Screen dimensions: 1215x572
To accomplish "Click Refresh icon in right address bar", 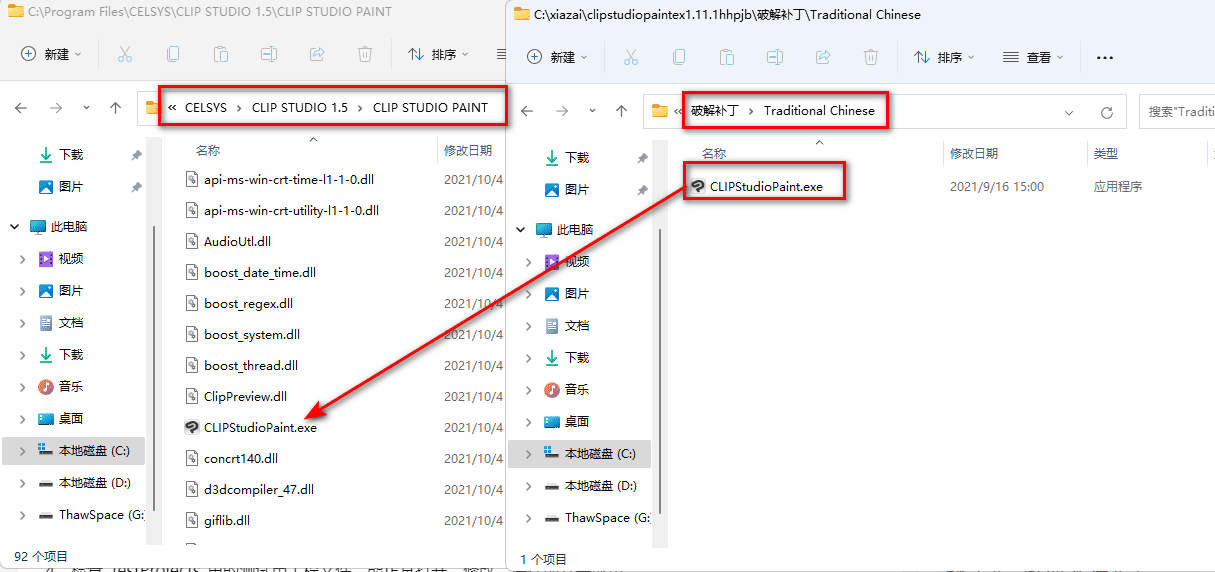I will [x=1106, y=112].
